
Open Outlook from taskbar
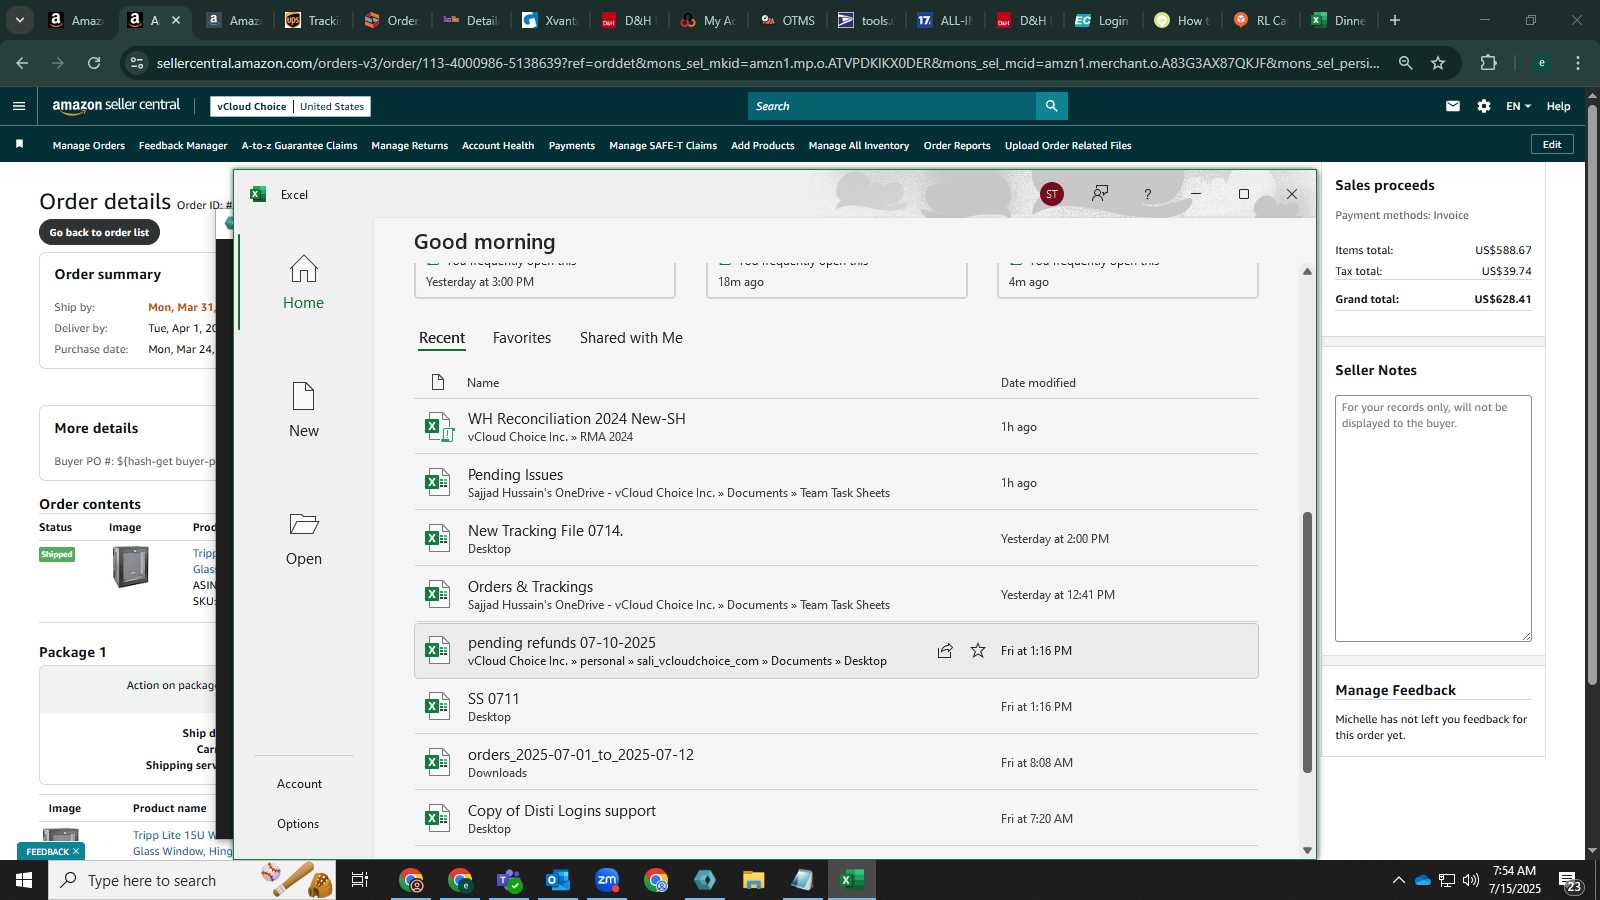[x=558, y=880]
